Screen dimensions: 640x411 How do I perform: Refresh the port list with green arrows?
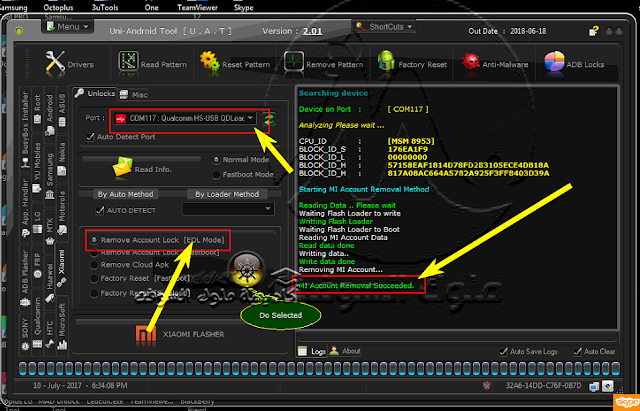[x=269, y=118]
